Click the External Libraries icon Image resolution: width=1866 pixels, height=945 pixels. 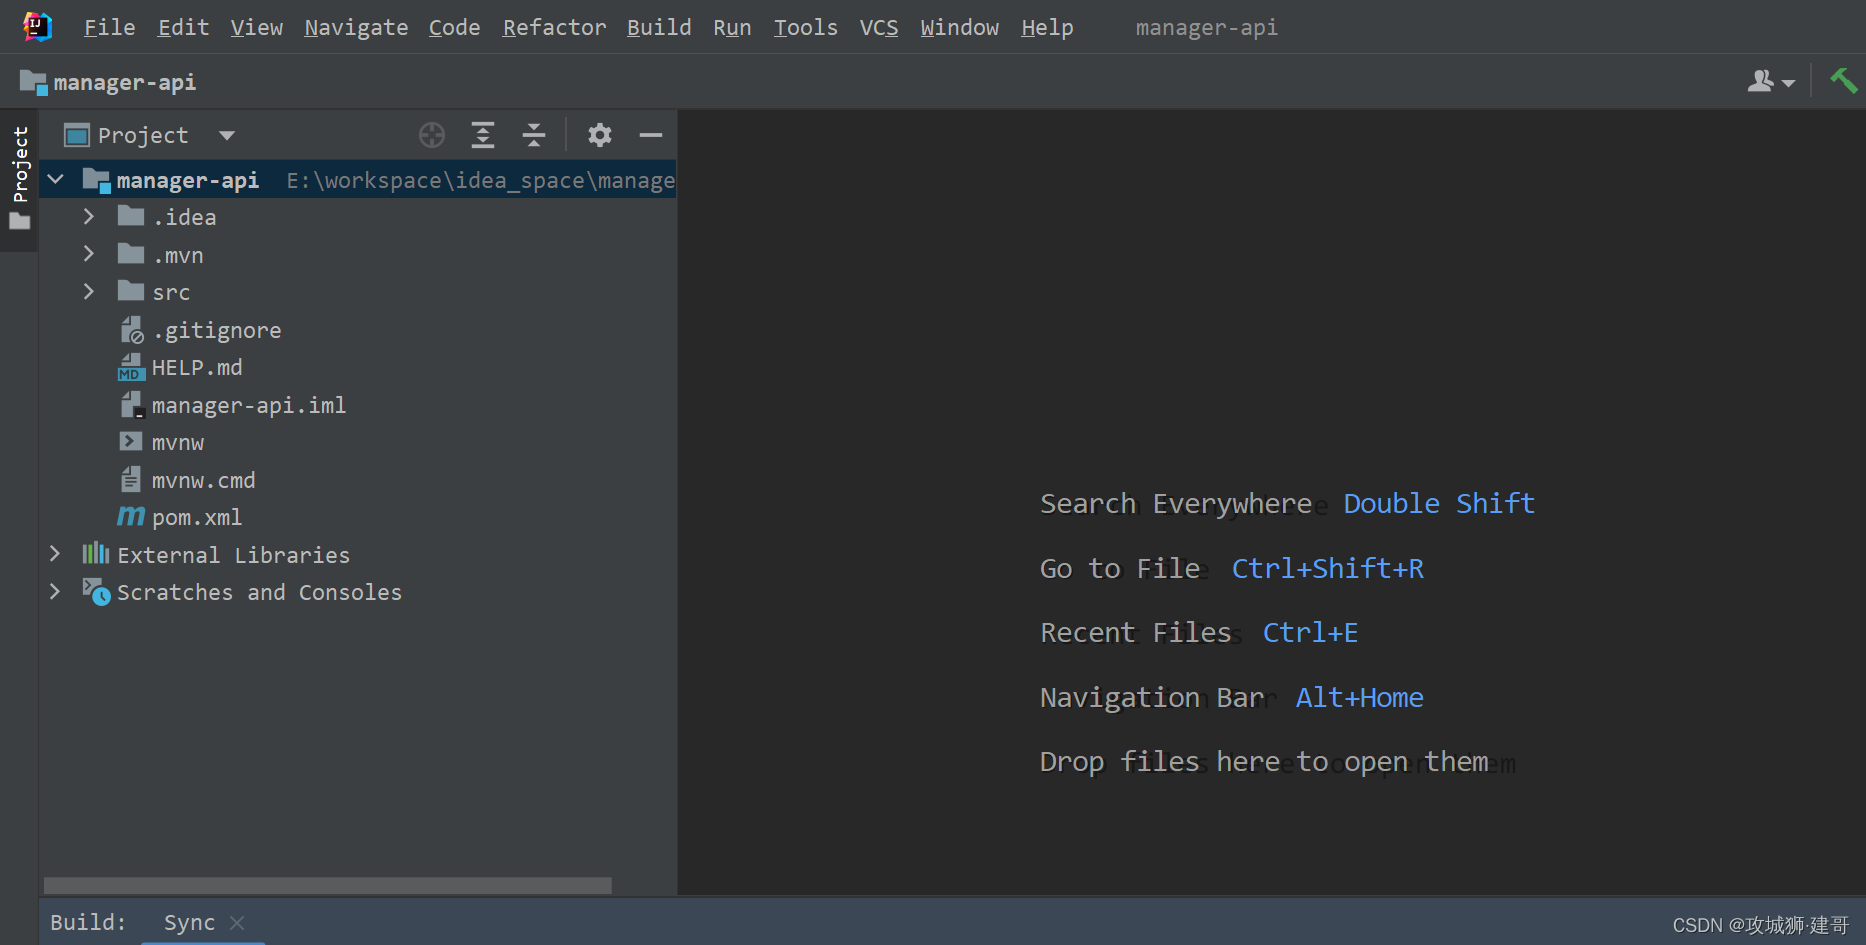click(x=96, y=553)
